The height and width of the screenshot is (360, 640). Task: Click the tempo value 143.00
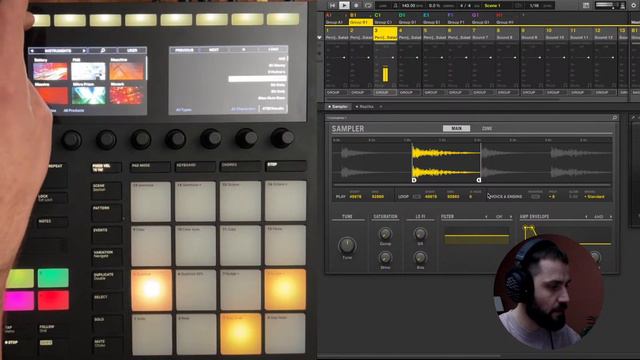tap(409, 5)
